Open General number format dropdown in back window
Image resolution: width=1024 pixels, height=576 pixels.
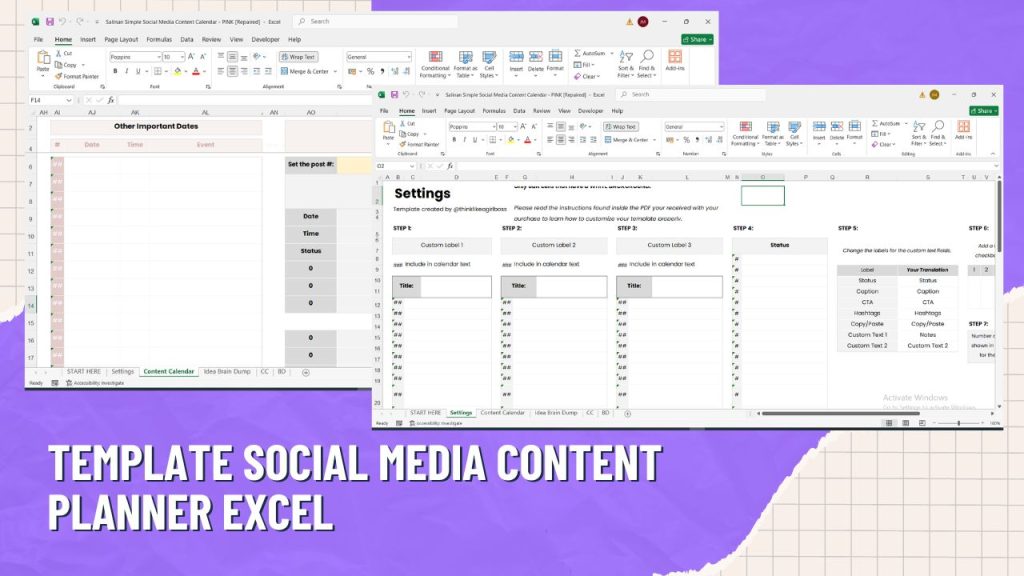(409, 57)
